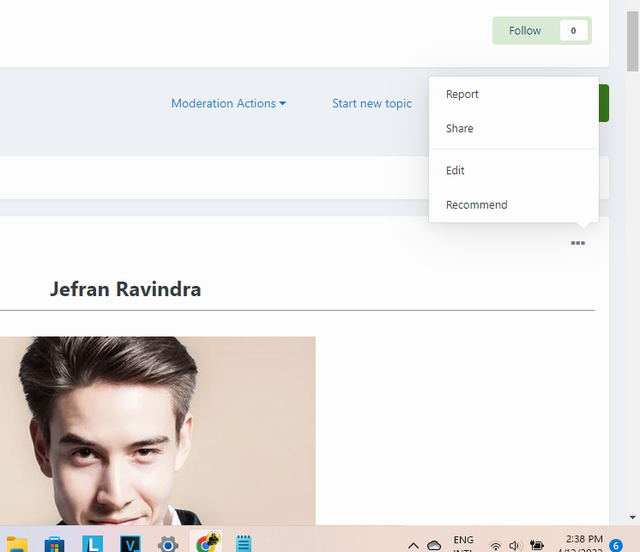Open the portrait photo of the man
This screenshot has height=552, width=640.
click(x=158, y=431)
